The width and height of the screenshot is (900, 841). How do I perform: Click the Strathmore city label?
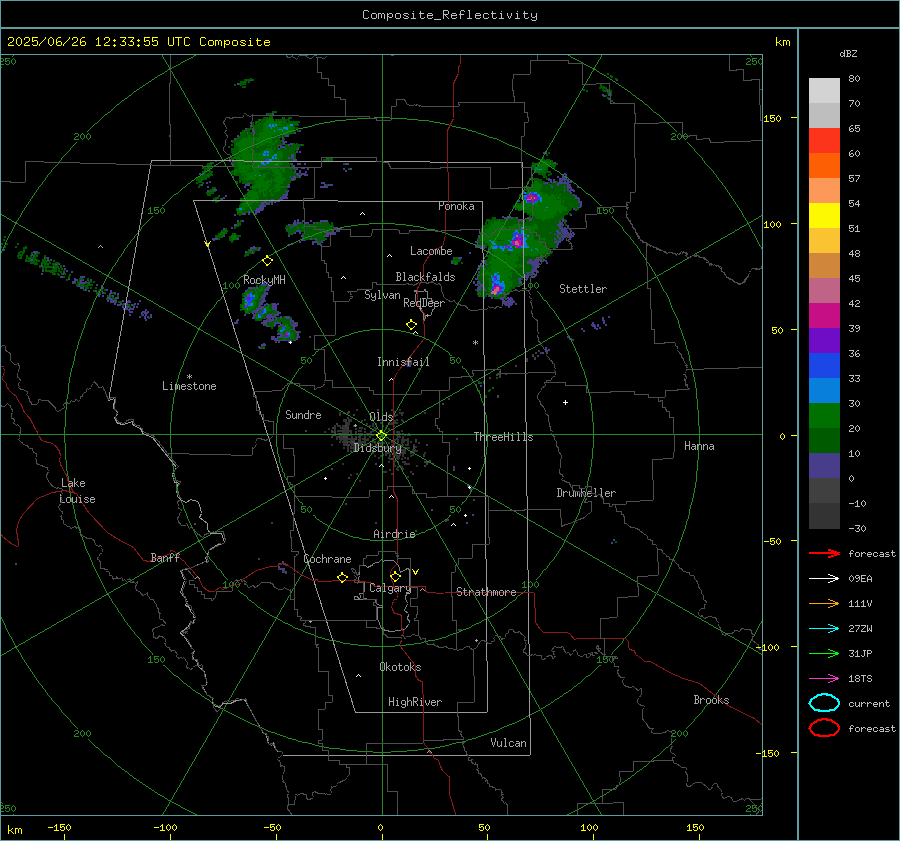486,592
